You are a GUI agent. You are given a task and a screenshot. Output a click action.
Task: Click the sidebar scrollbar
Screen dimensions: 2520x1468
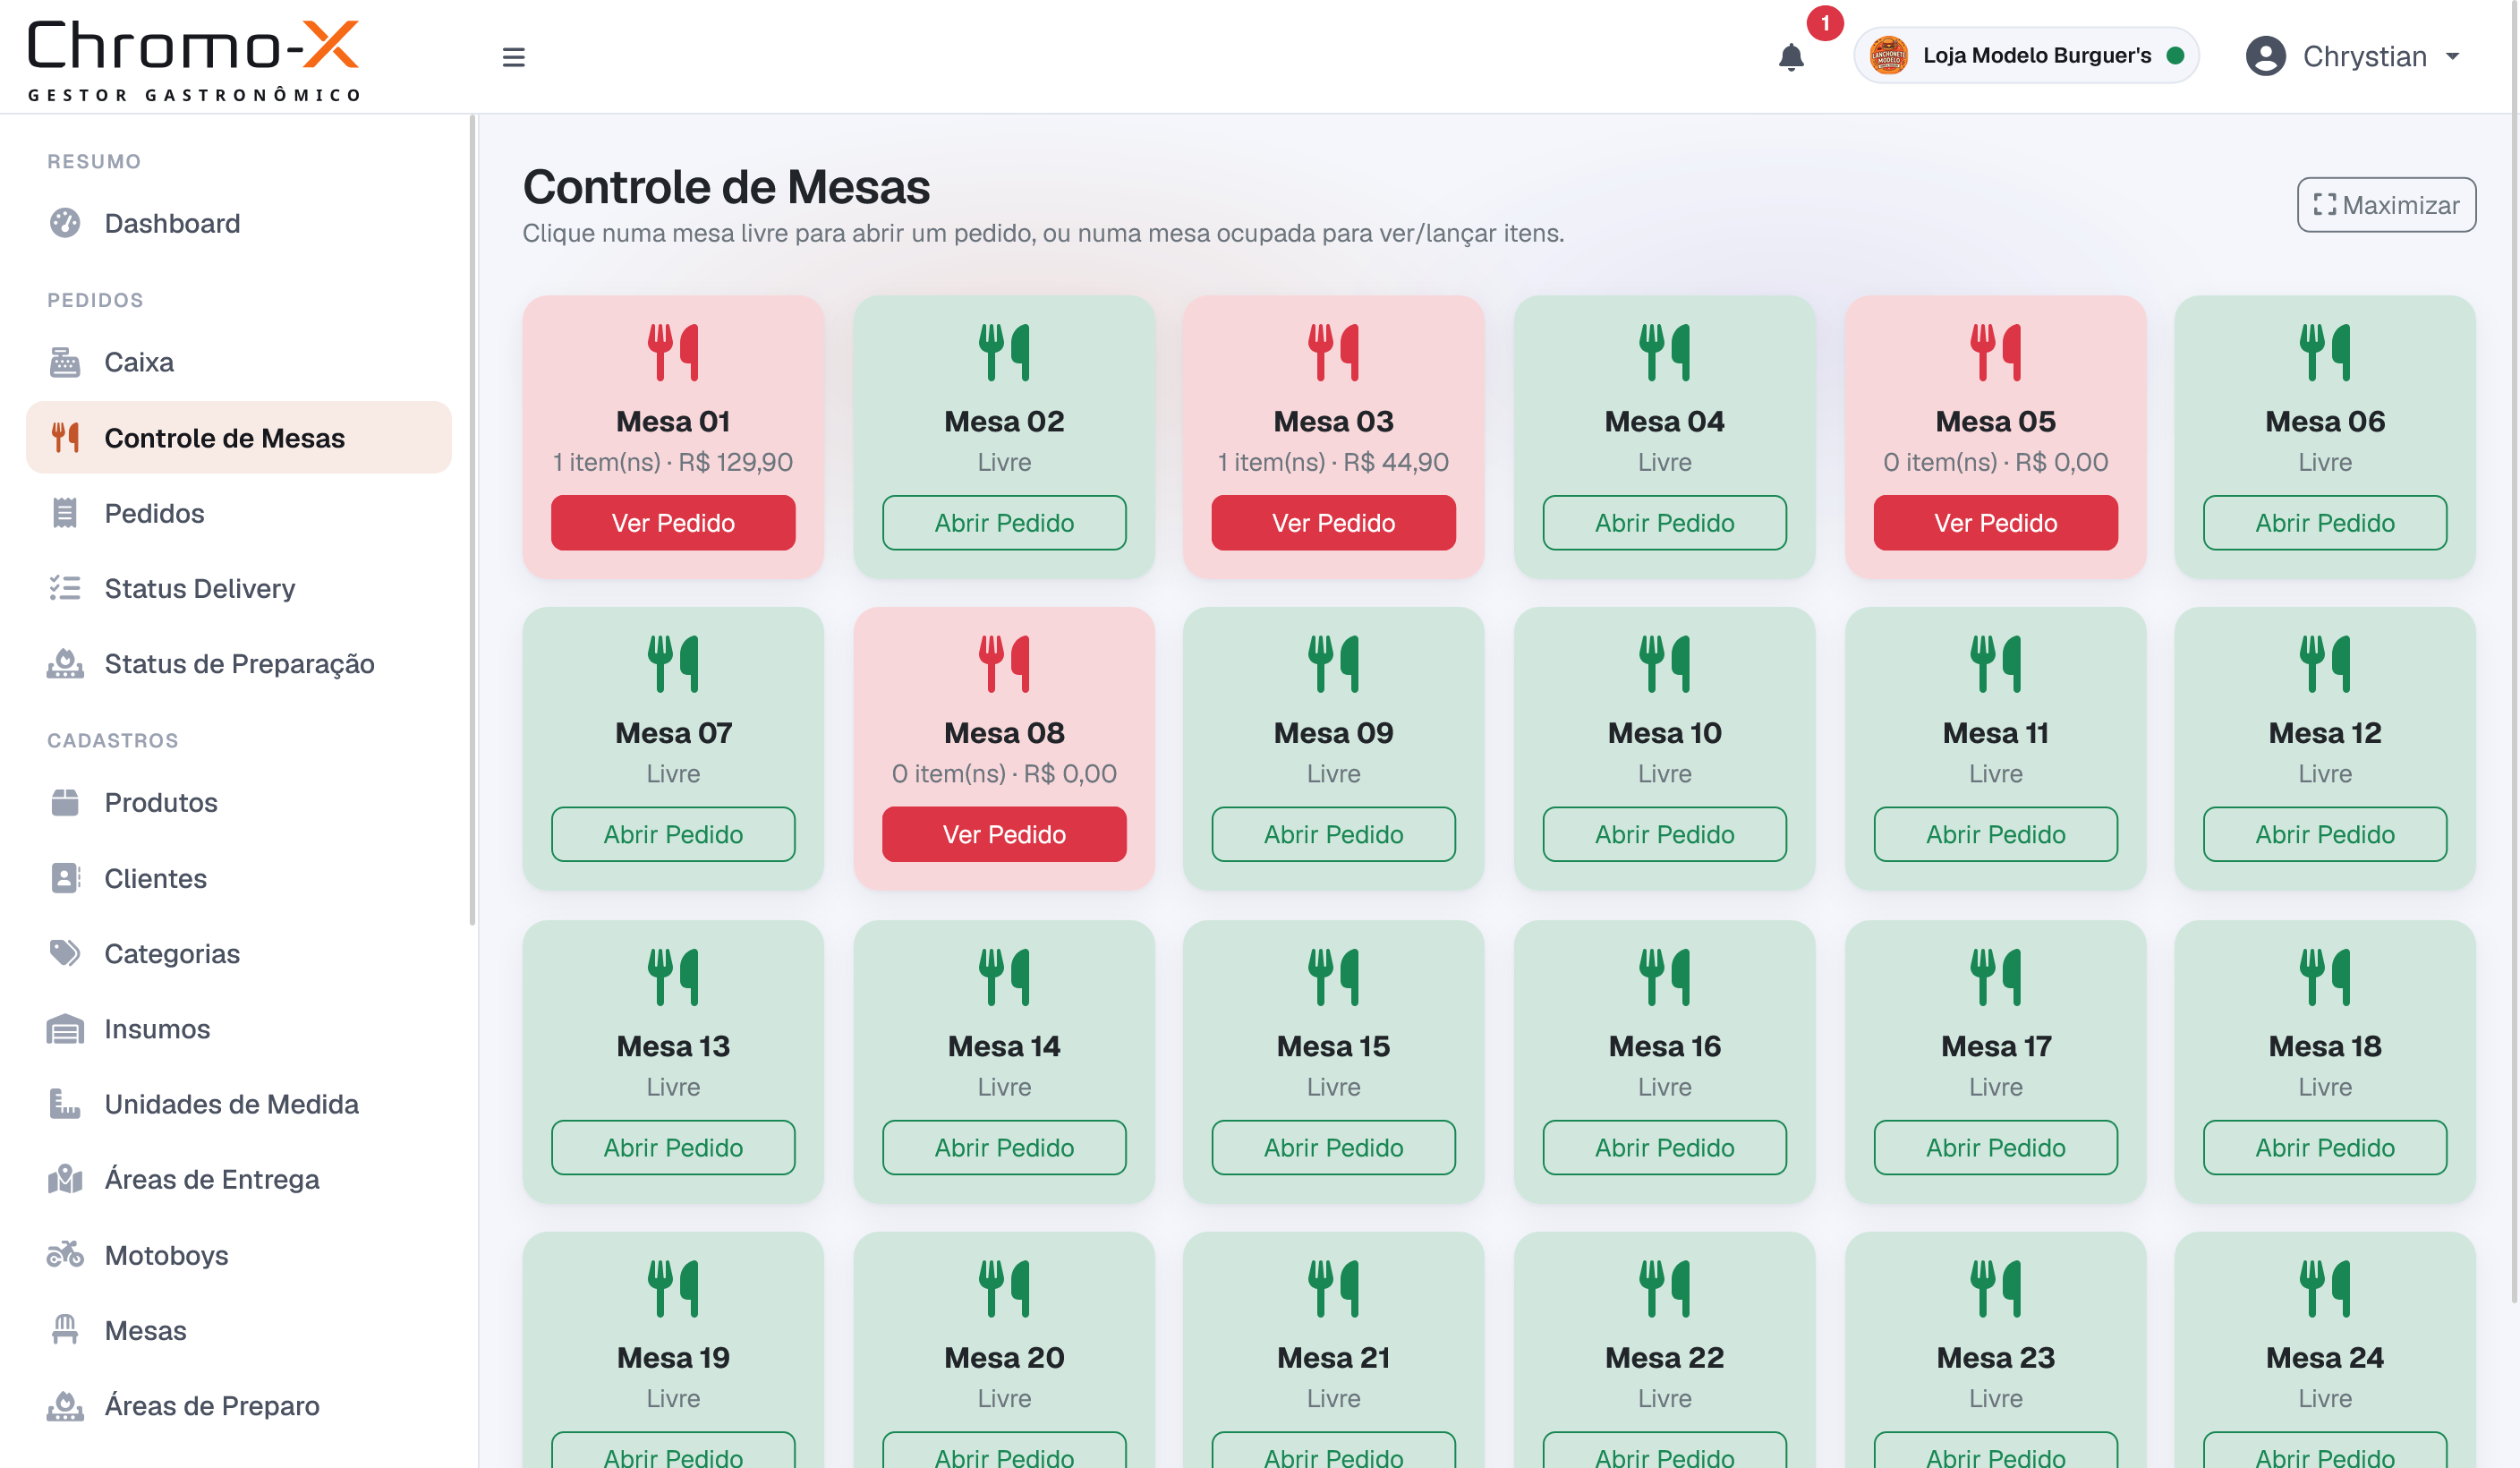[472, 520]
